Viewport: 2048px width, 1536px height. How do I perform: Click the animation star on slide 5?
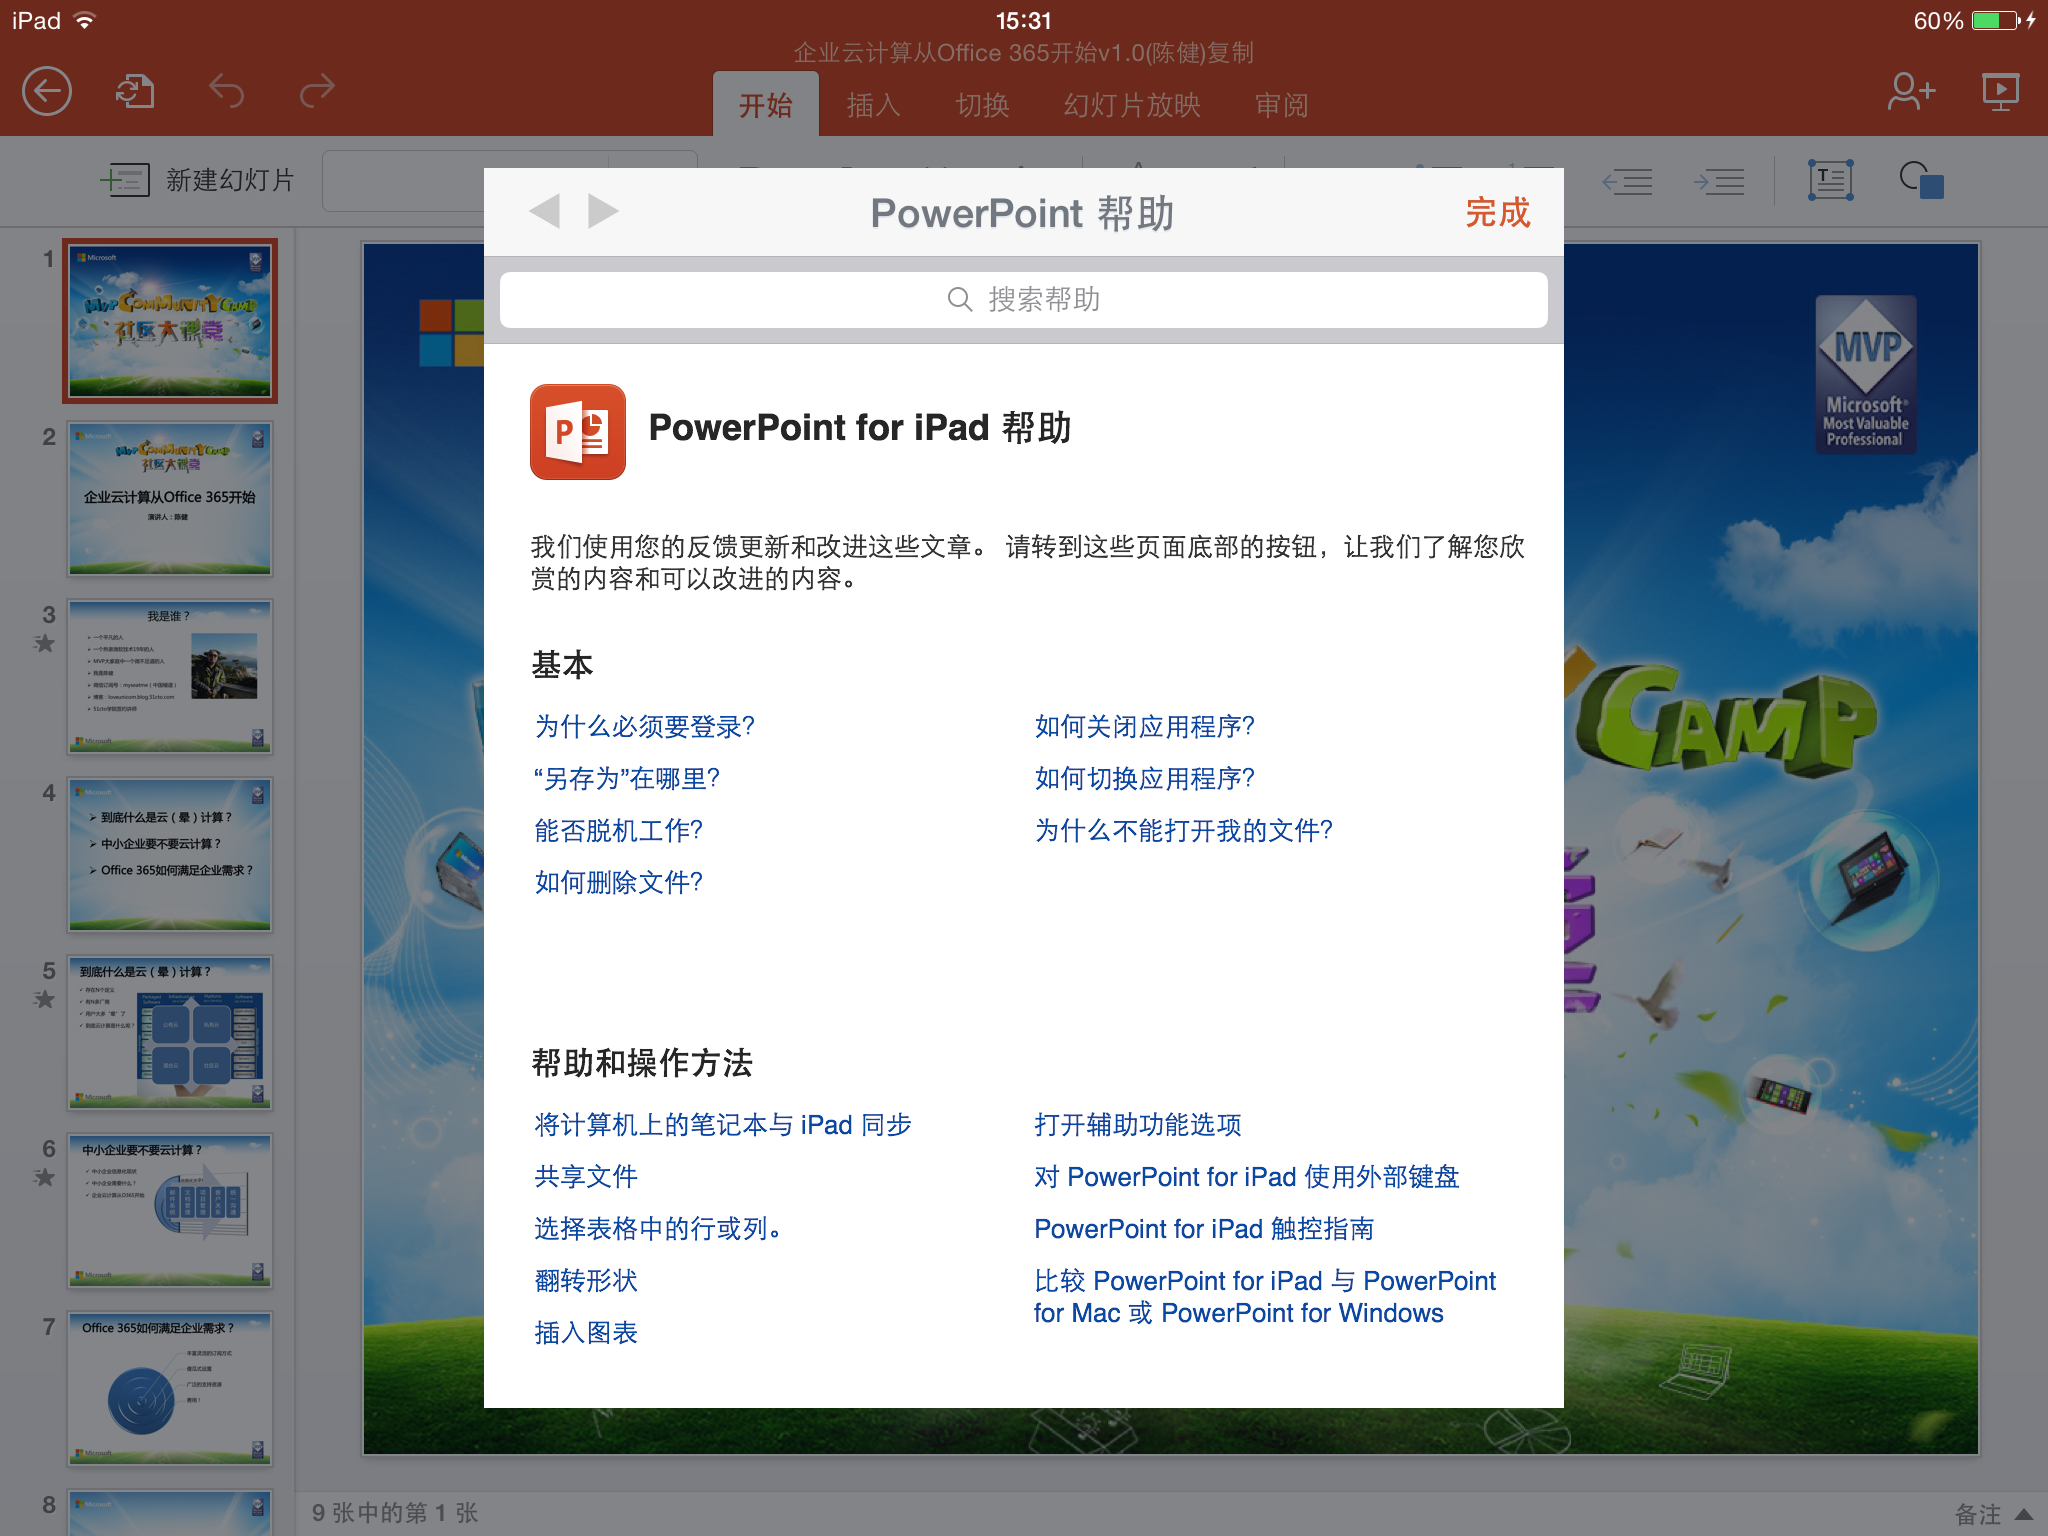pyautogui.click(x=45, y=999)
